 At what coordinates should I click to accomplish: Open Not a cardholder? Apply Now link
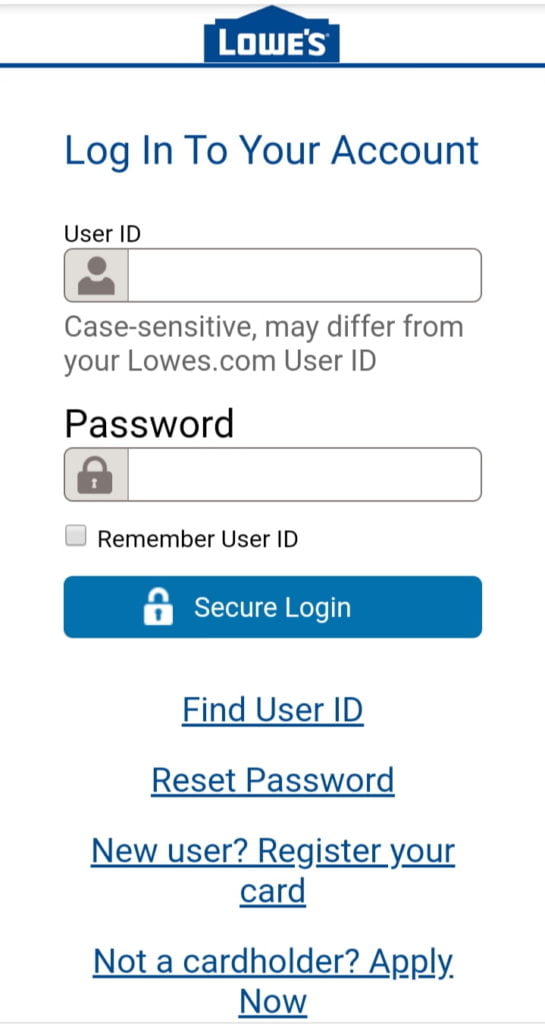tap(273, 982)
